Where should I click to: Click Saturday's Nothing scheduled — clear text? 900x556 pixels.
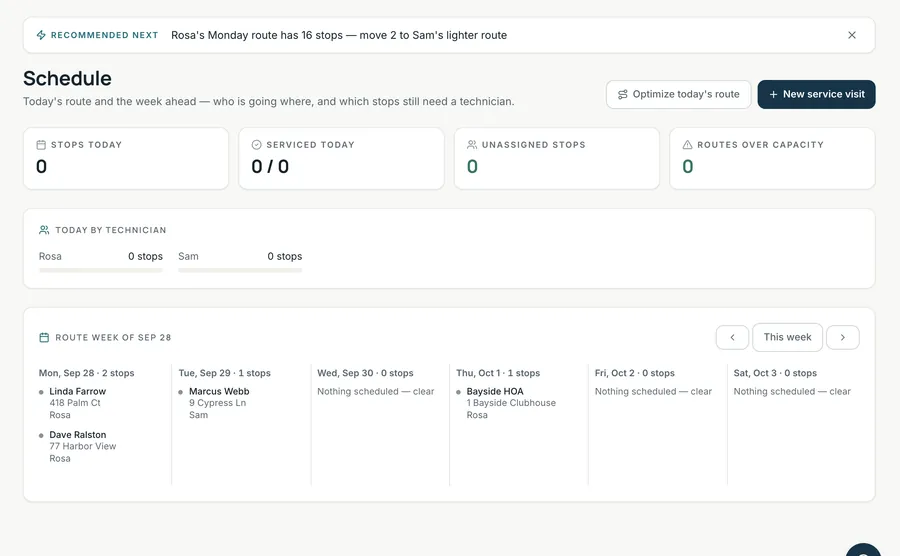tap(792, 391)
